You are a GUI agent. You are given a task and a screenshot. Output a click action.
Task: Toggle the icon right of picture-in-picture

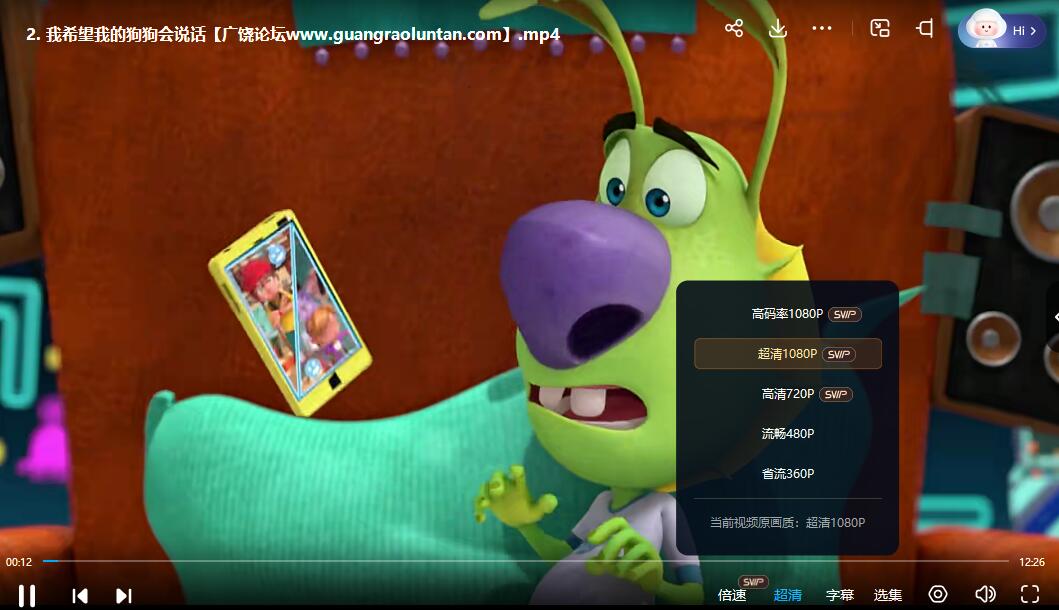(x=925, y=28)
